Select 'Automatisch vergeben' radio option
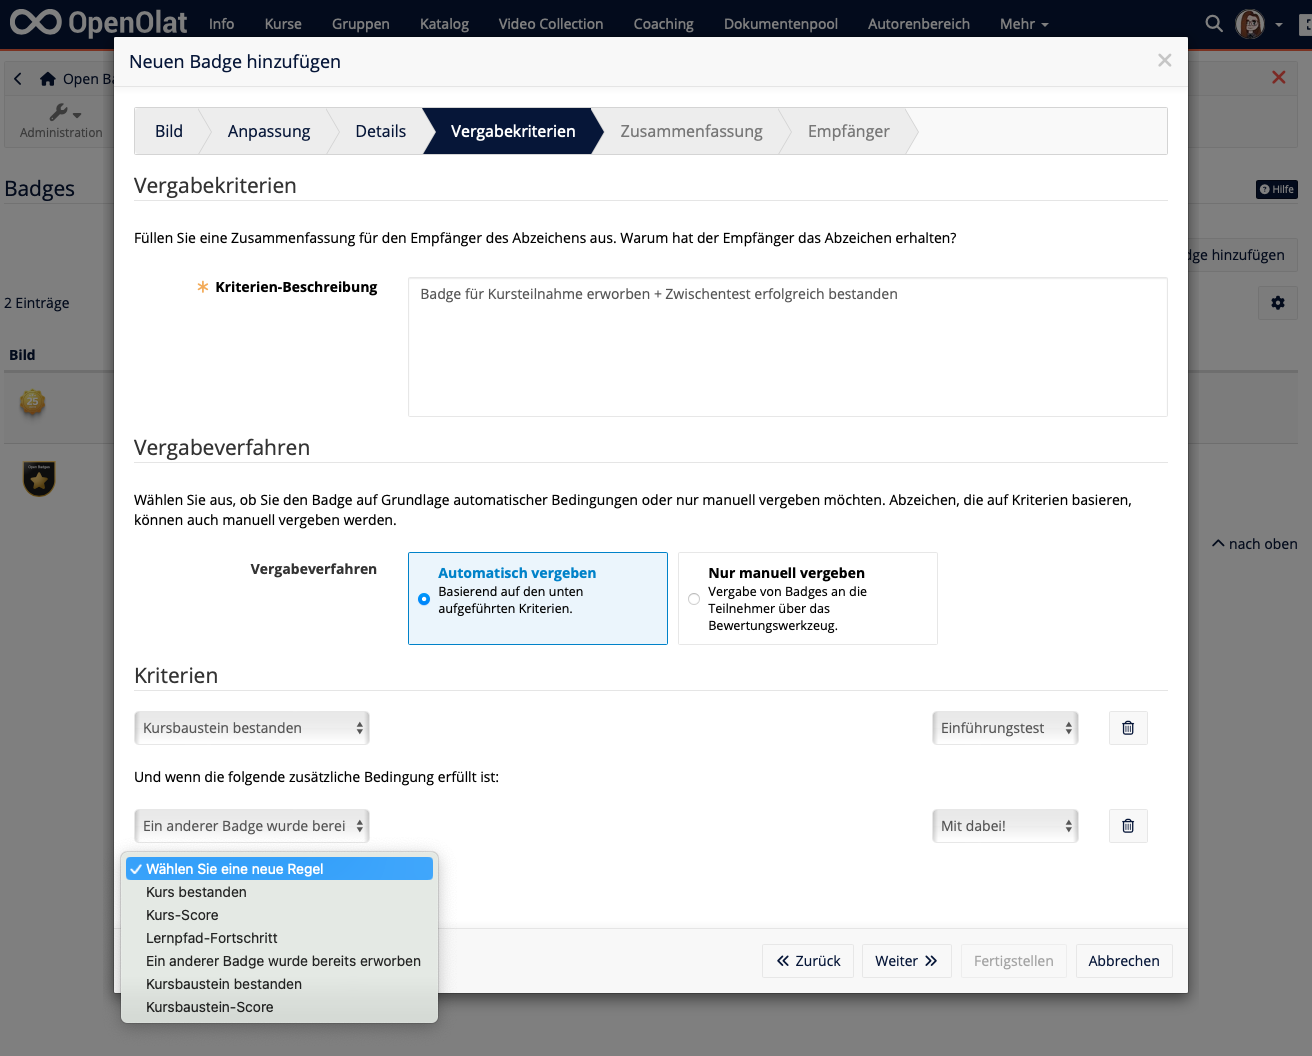Image resolution: width=1312 pixels, height=1056 pixels. coord(424,599)
